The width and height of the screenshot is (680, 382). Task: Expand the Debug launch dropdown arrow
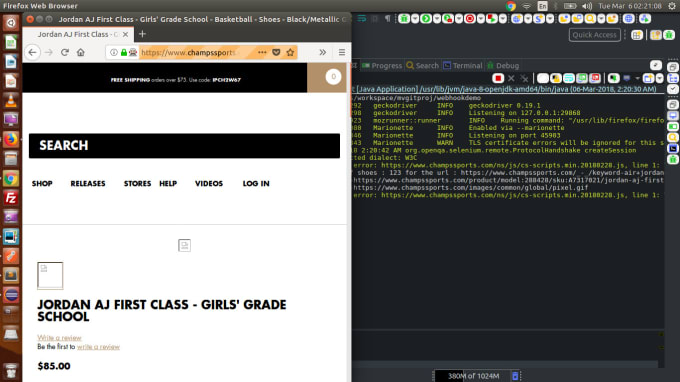pyautogui.click(x=415, y=19)
